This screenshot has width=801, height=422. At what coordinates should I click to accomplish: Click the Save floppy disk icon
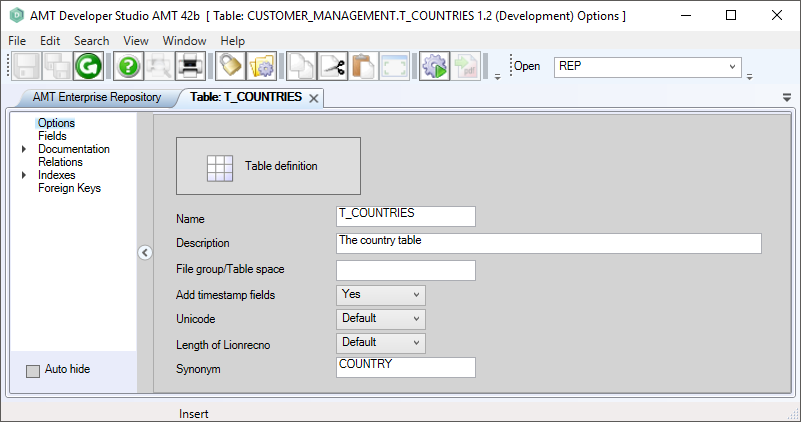click(x=26, y=66)
